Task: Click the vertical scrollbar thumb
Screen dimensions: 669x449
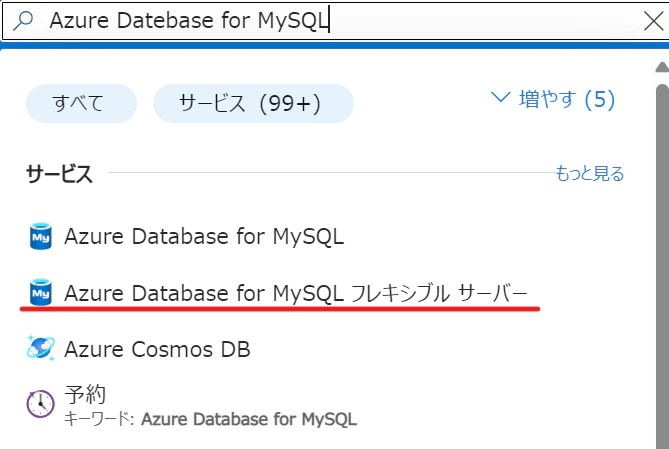Action: pyautogui.click(x=662, y=265)
